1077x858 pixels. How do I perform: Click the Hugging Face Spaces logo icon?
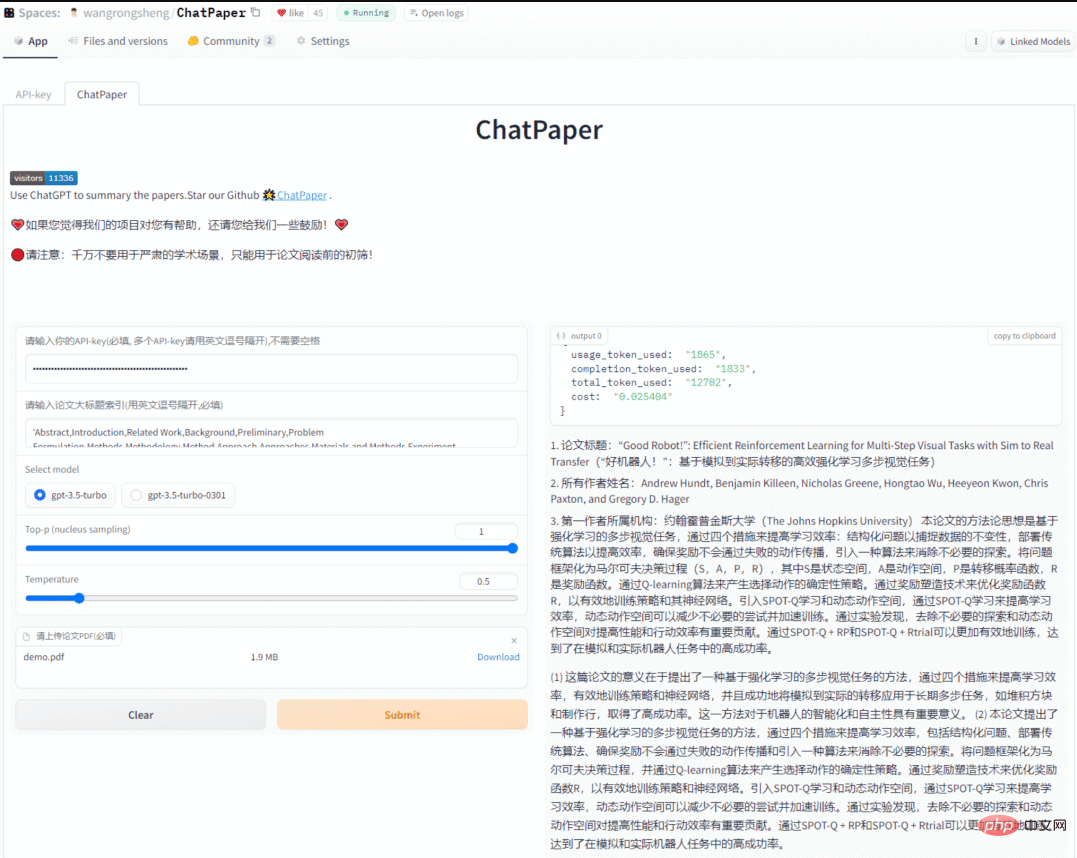10,13
